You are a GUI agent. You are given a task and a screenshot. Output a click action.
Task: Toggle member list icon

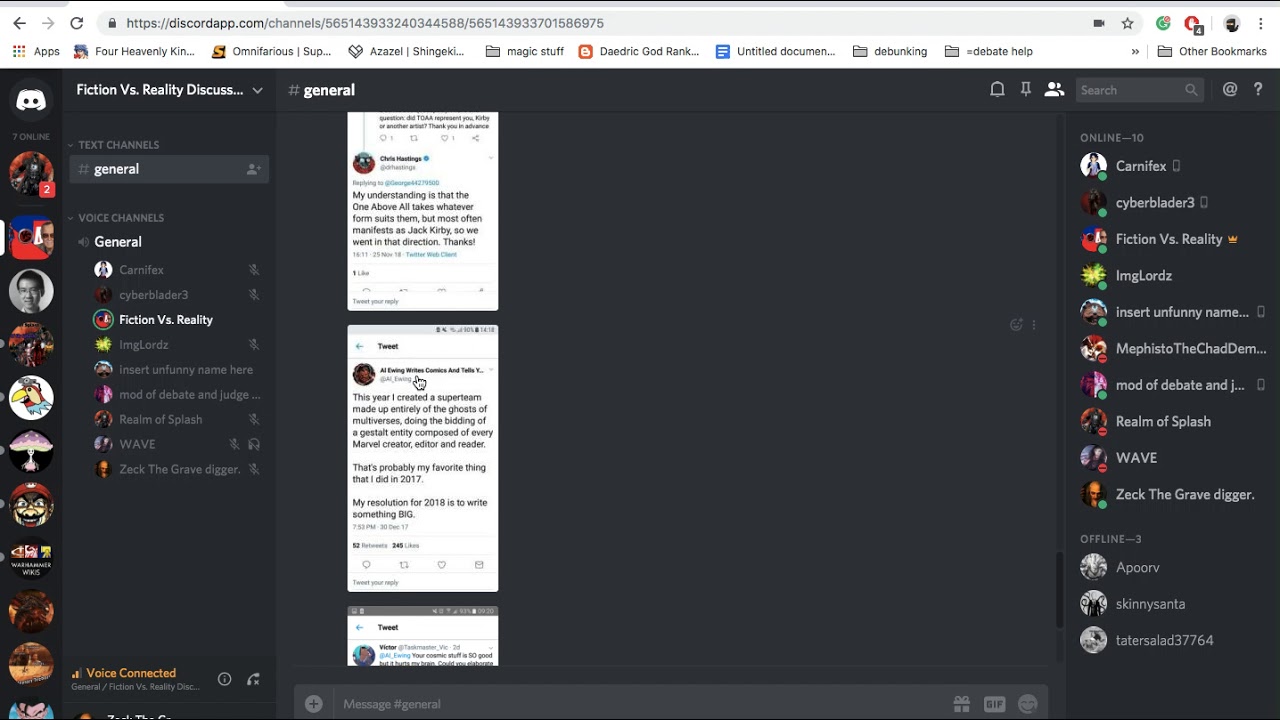click(x=1054, y=90)
